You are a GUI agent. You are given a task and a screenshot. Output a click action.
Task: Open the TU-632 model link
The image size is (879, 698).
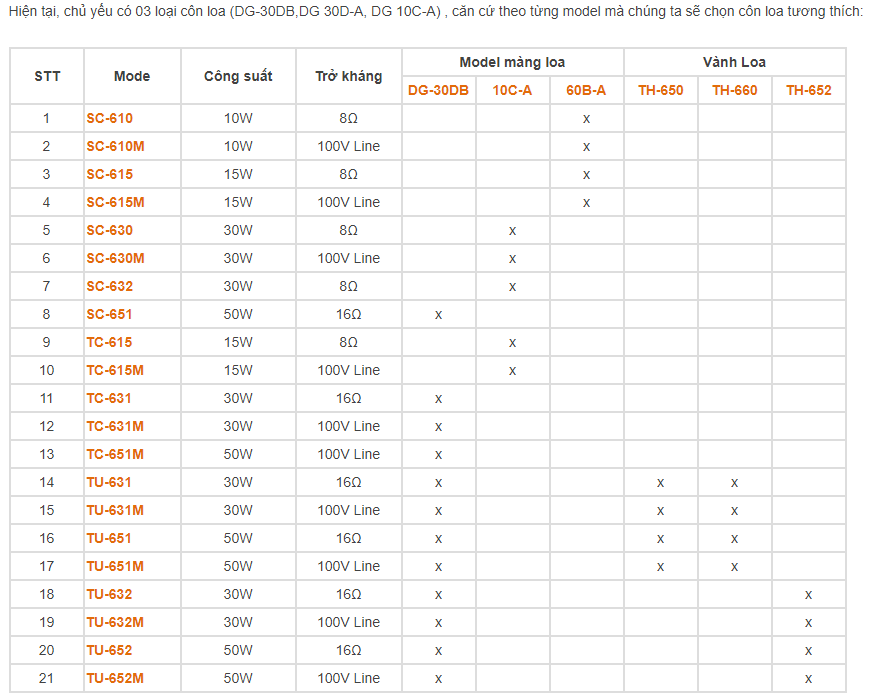coord(109,594)
